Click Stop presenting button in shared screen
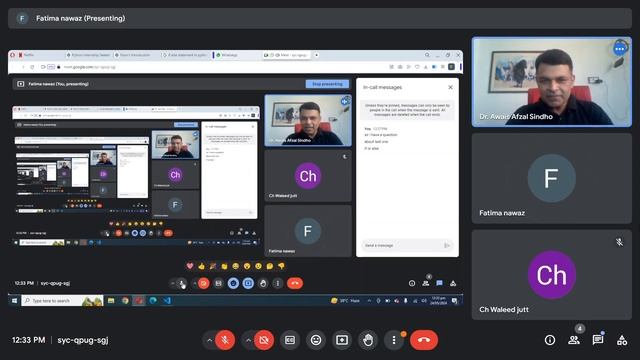Viewport: 640px width, 360px height. click(327, 84)
